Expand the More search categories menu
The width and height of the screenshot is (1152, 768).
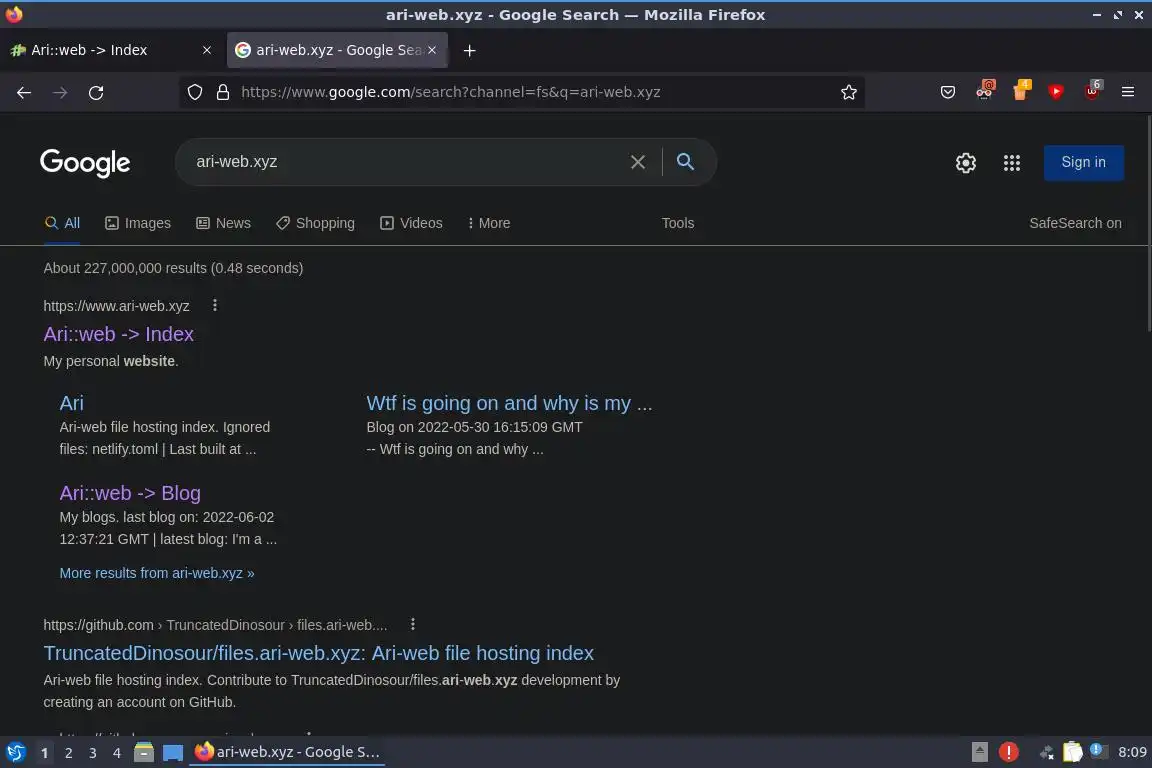(489, 223)
